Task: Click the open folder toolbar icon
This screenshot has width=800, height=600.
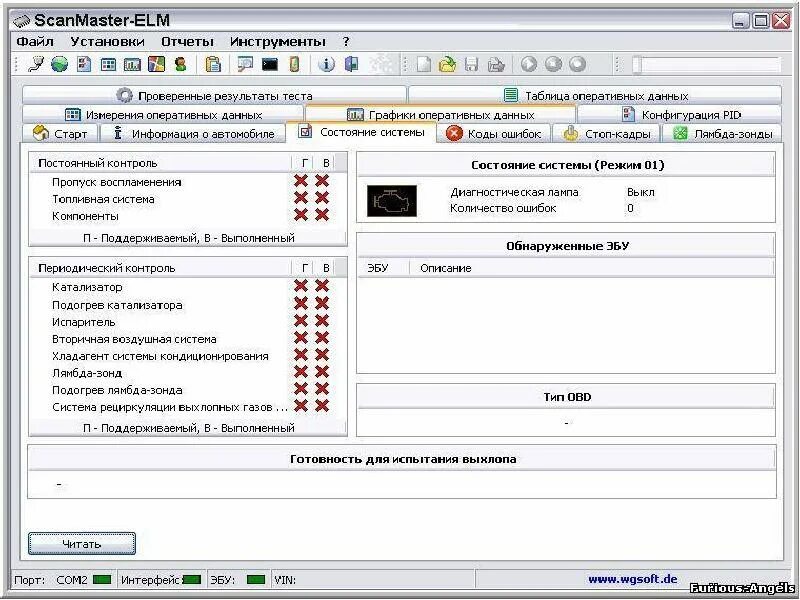Action: tap(447, 64)
